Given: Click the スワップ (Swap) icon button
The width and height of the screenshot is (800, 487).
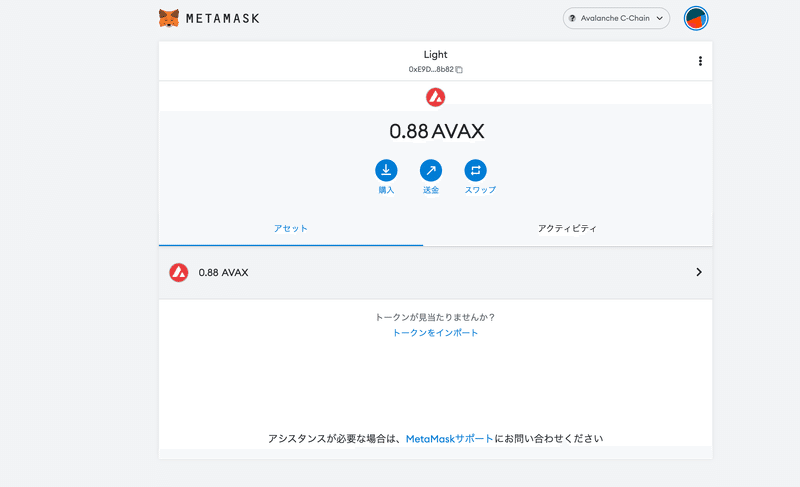Looking at the screenshot, I should (476, 170).
